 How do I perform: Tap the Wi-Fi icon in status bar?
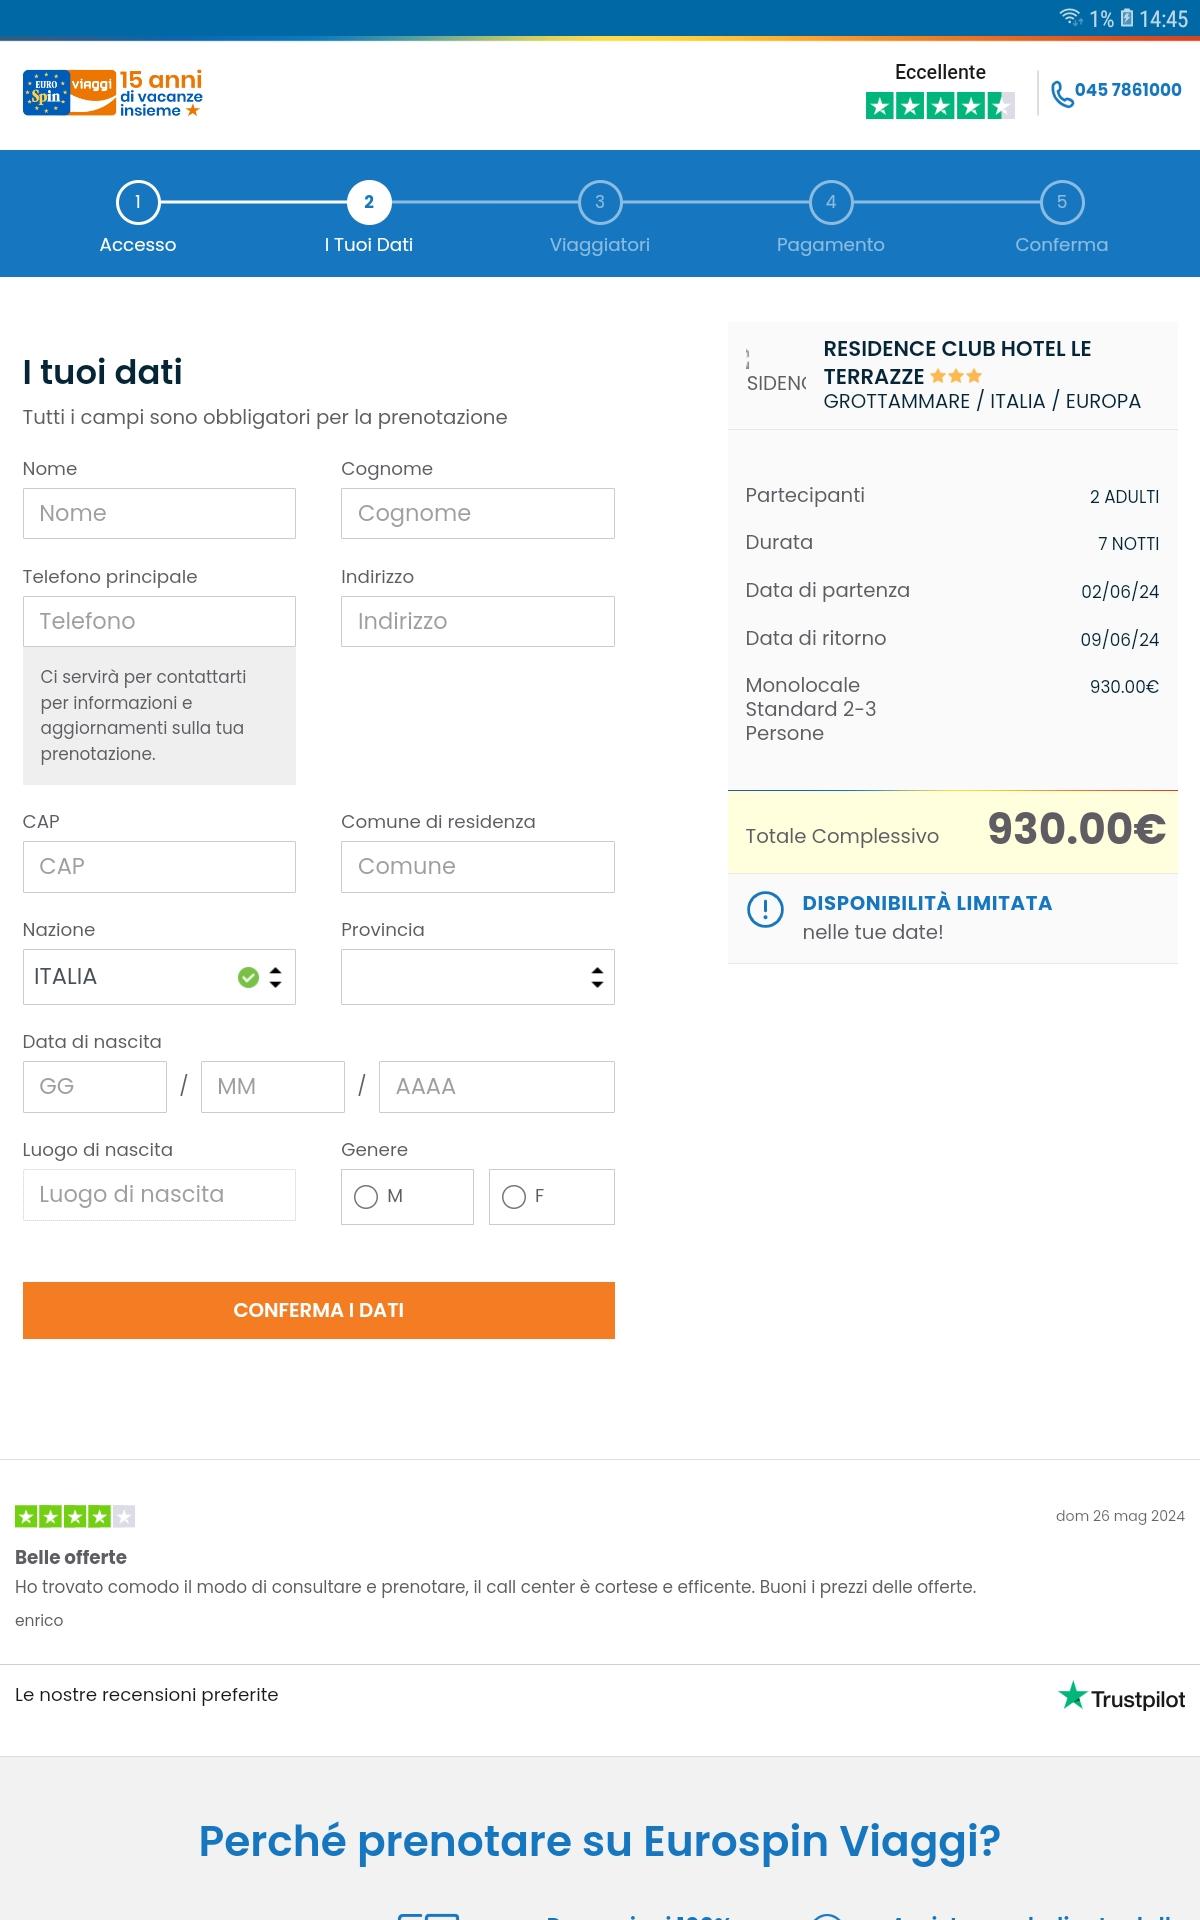pyautogui.click(x=1070, y=17)
